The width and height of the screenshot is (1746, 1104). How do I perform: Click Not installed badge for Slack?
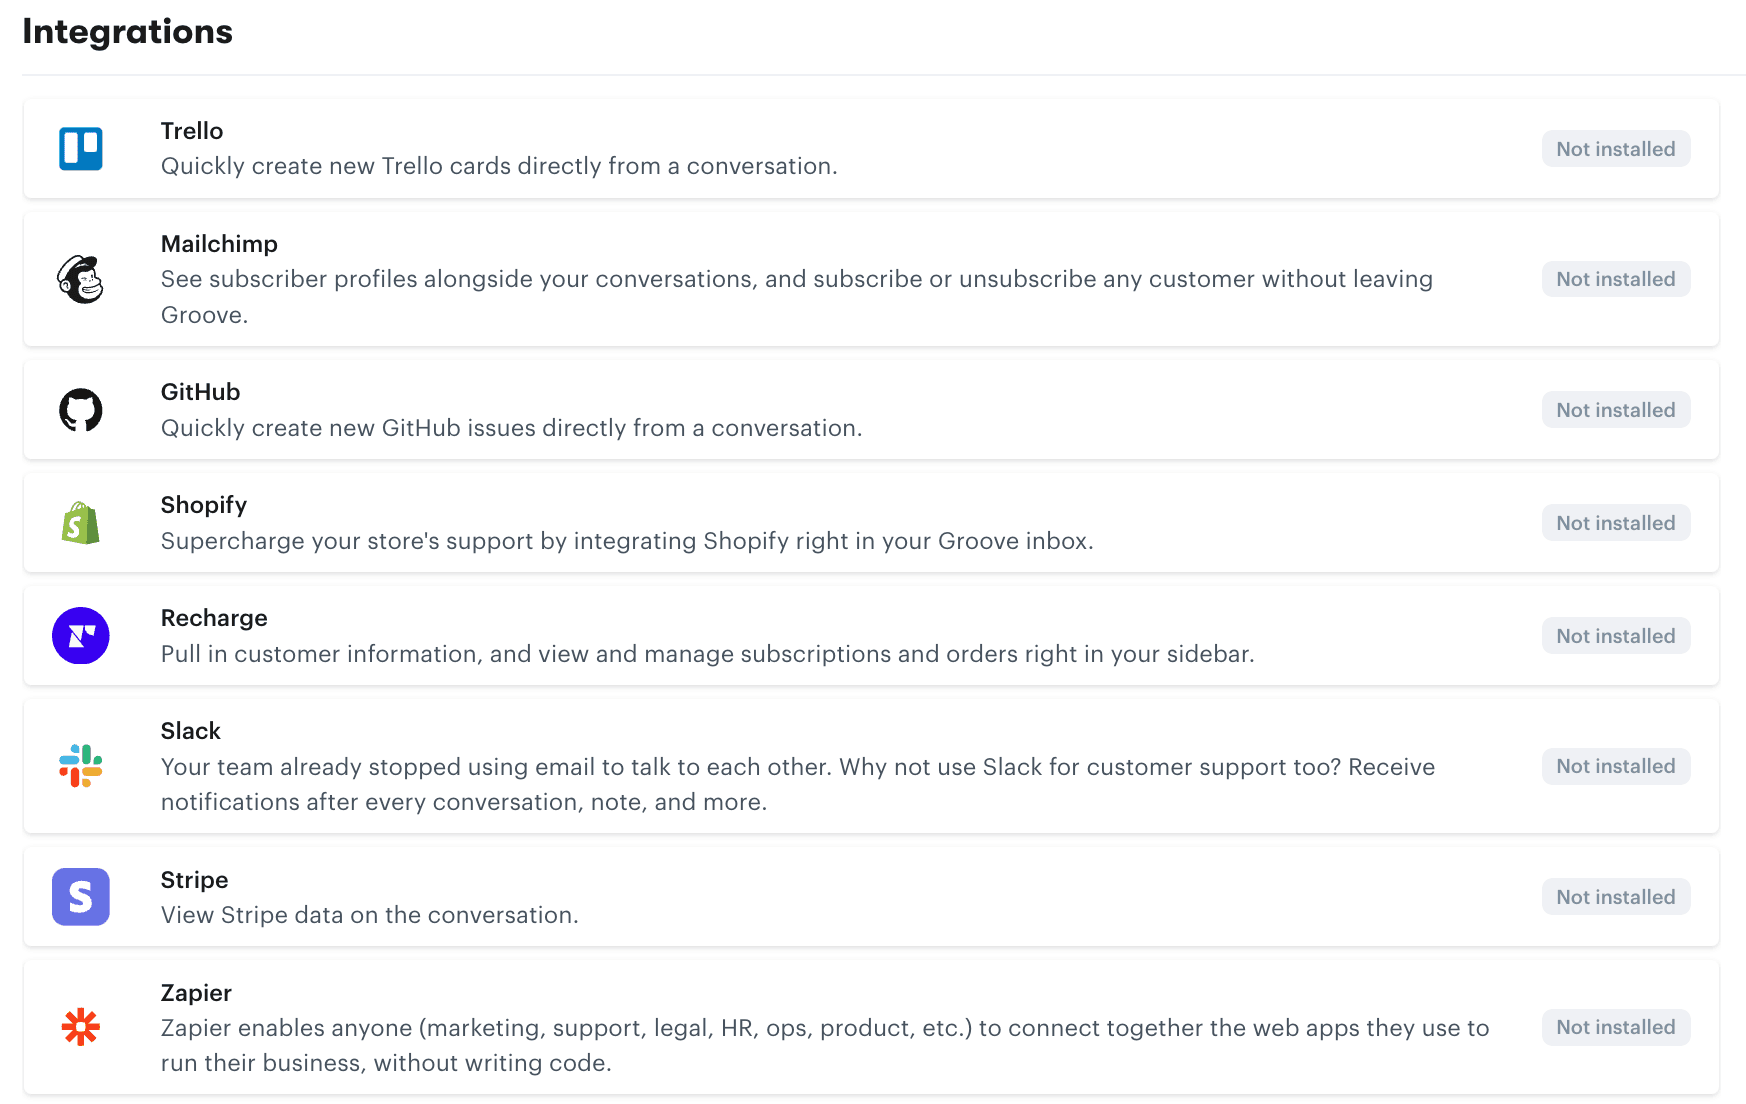(x=1615, y=766)
